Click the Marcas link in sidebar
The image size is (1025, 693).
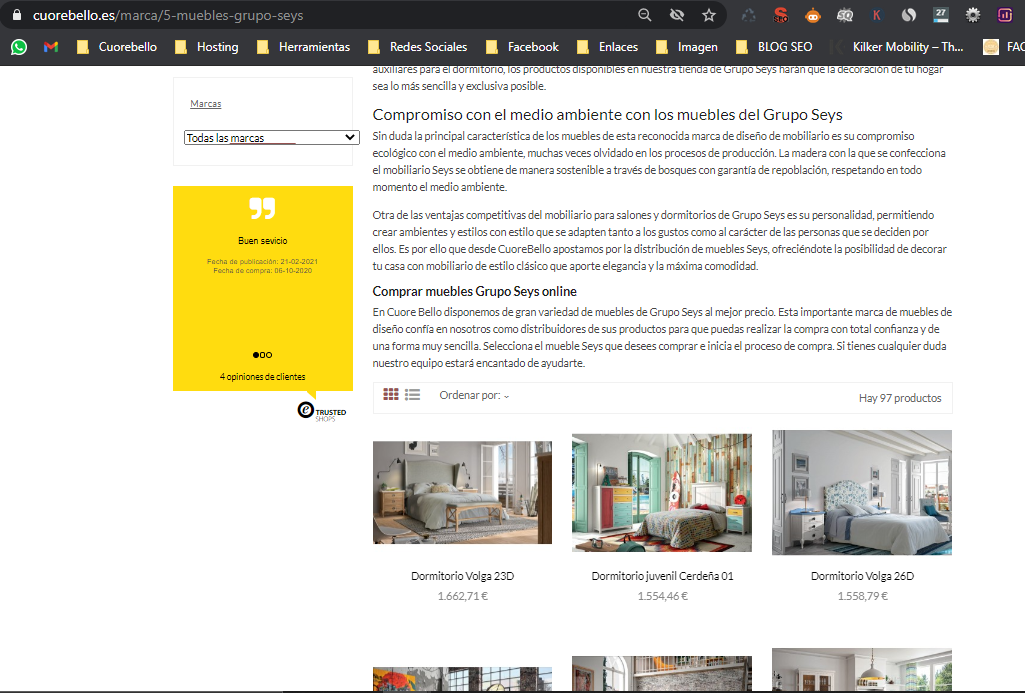[x=205, y=103]
